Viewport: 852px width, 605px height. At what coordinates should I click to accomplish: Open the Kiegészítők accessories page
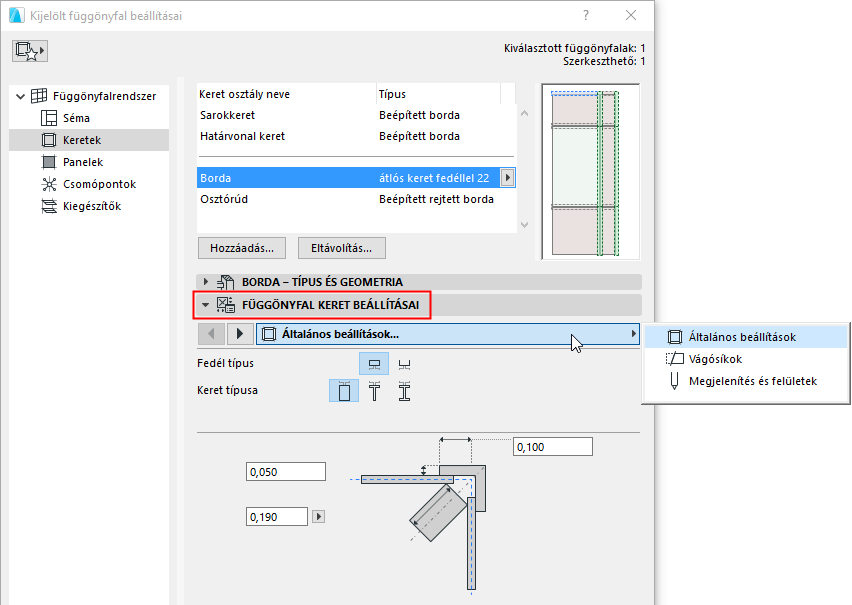click(x=48, y=205)
